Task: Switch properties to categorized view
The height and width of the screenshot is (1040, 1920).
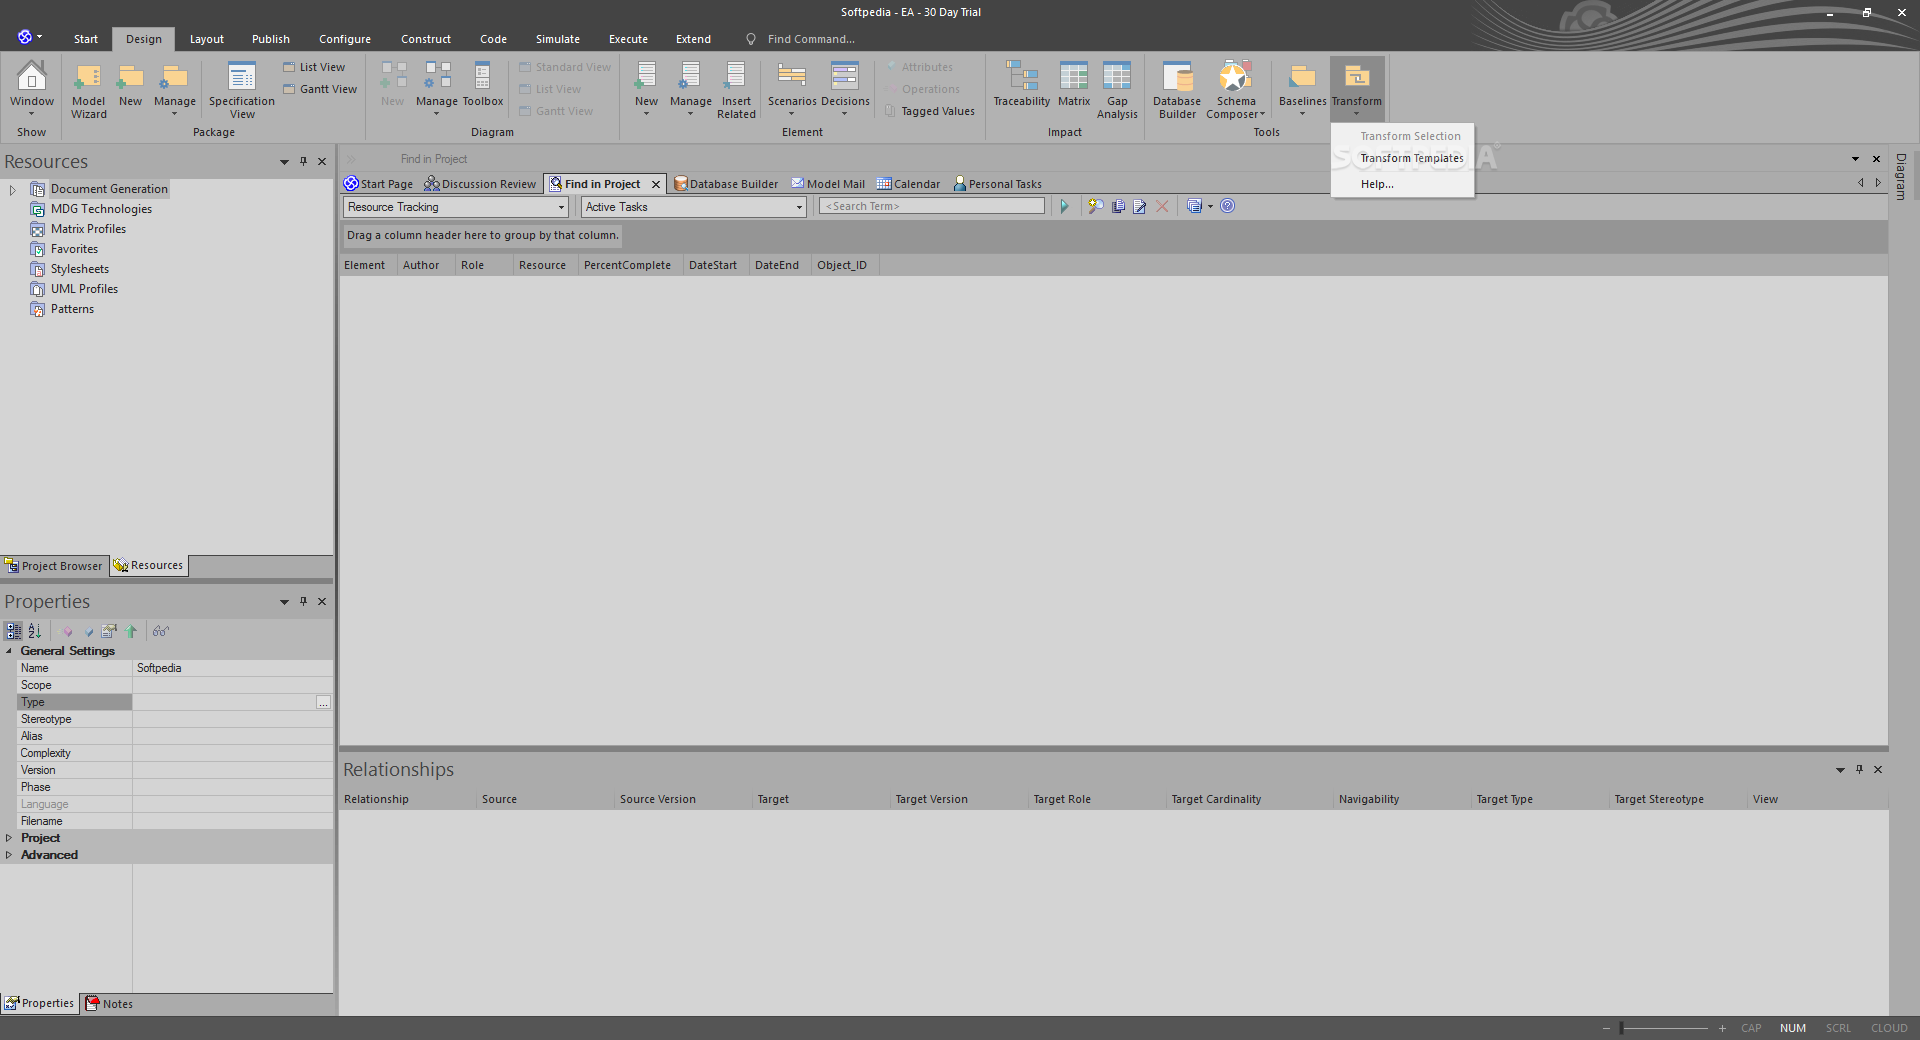Action: (x=14, y=631)
